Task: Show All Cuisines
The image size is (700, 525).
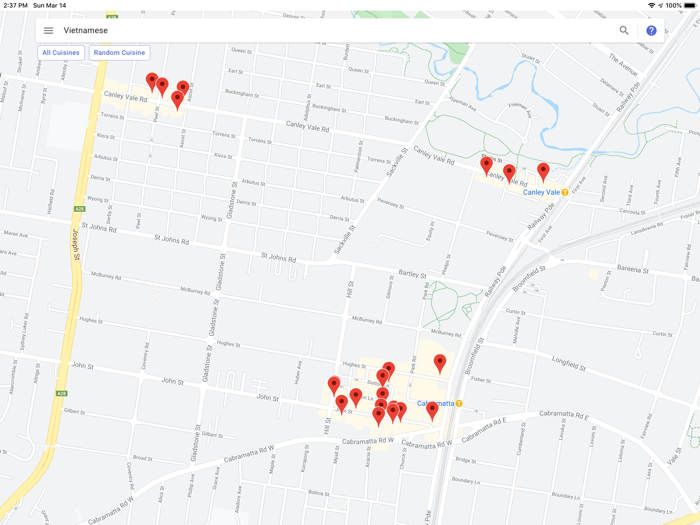Action: point(61,53)
